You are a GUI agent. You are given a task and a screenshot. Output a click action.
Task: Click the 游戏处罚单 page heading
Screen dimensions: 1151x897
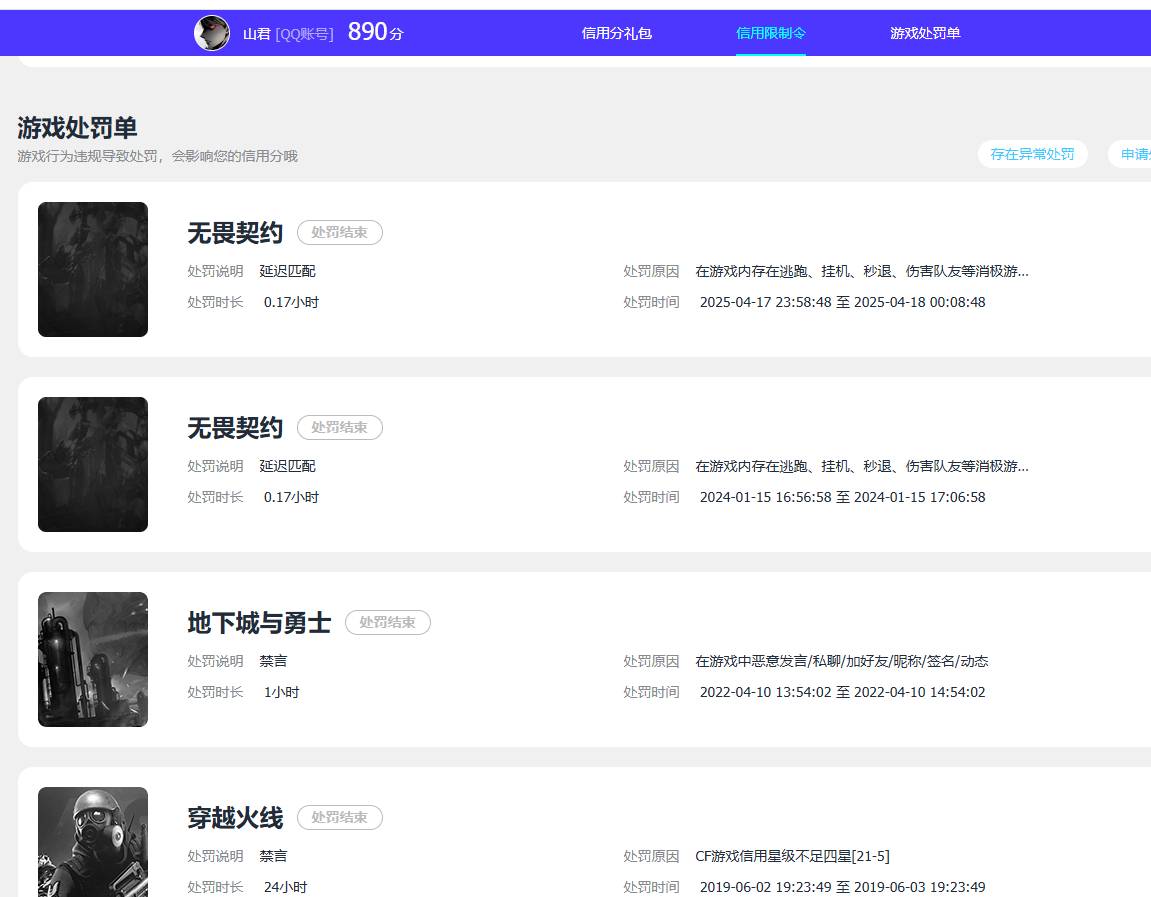click(77, 128)
